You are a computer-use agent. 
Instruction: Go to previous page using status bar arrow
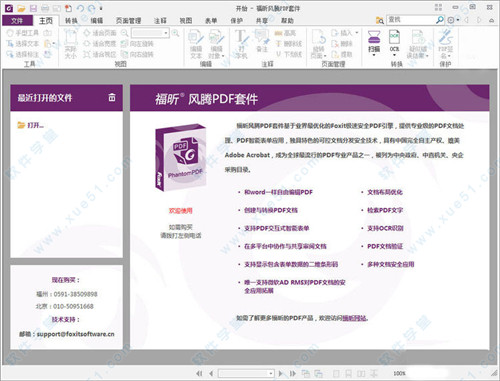211,373
